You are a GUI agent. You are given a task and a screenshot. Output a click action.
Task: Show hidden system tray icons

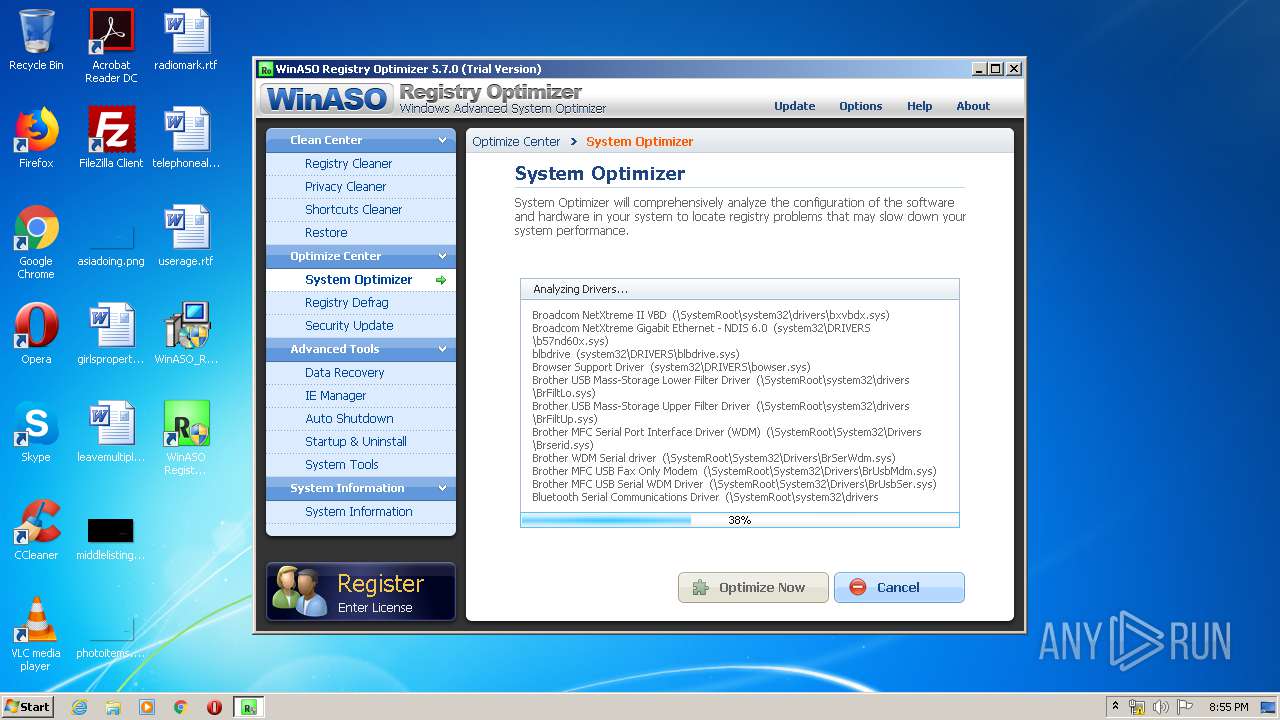1115,707
